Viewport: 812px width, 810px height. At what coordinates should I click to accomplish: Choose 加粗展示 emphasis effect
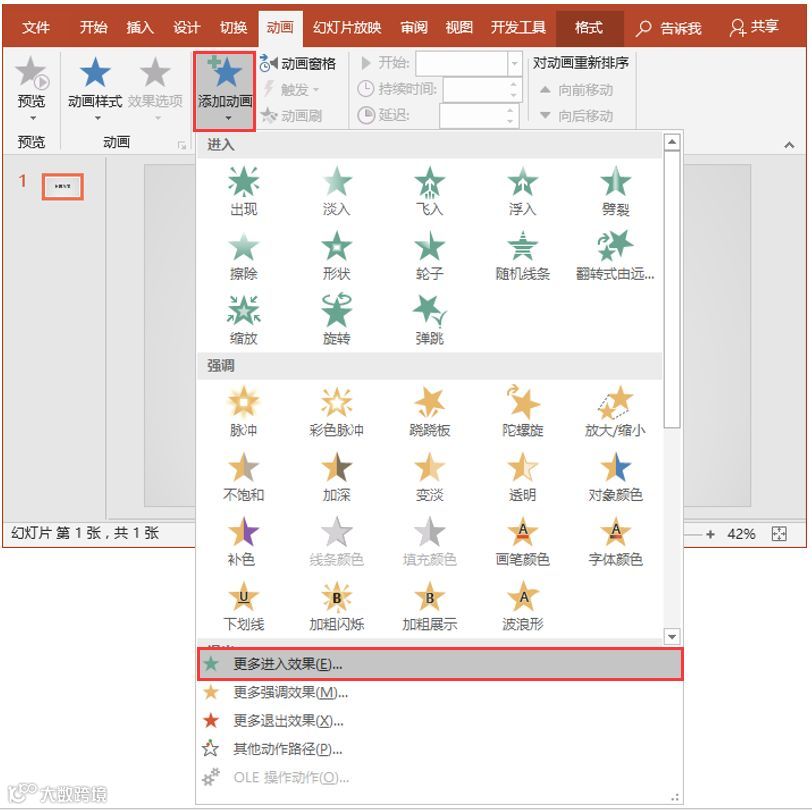429,606
